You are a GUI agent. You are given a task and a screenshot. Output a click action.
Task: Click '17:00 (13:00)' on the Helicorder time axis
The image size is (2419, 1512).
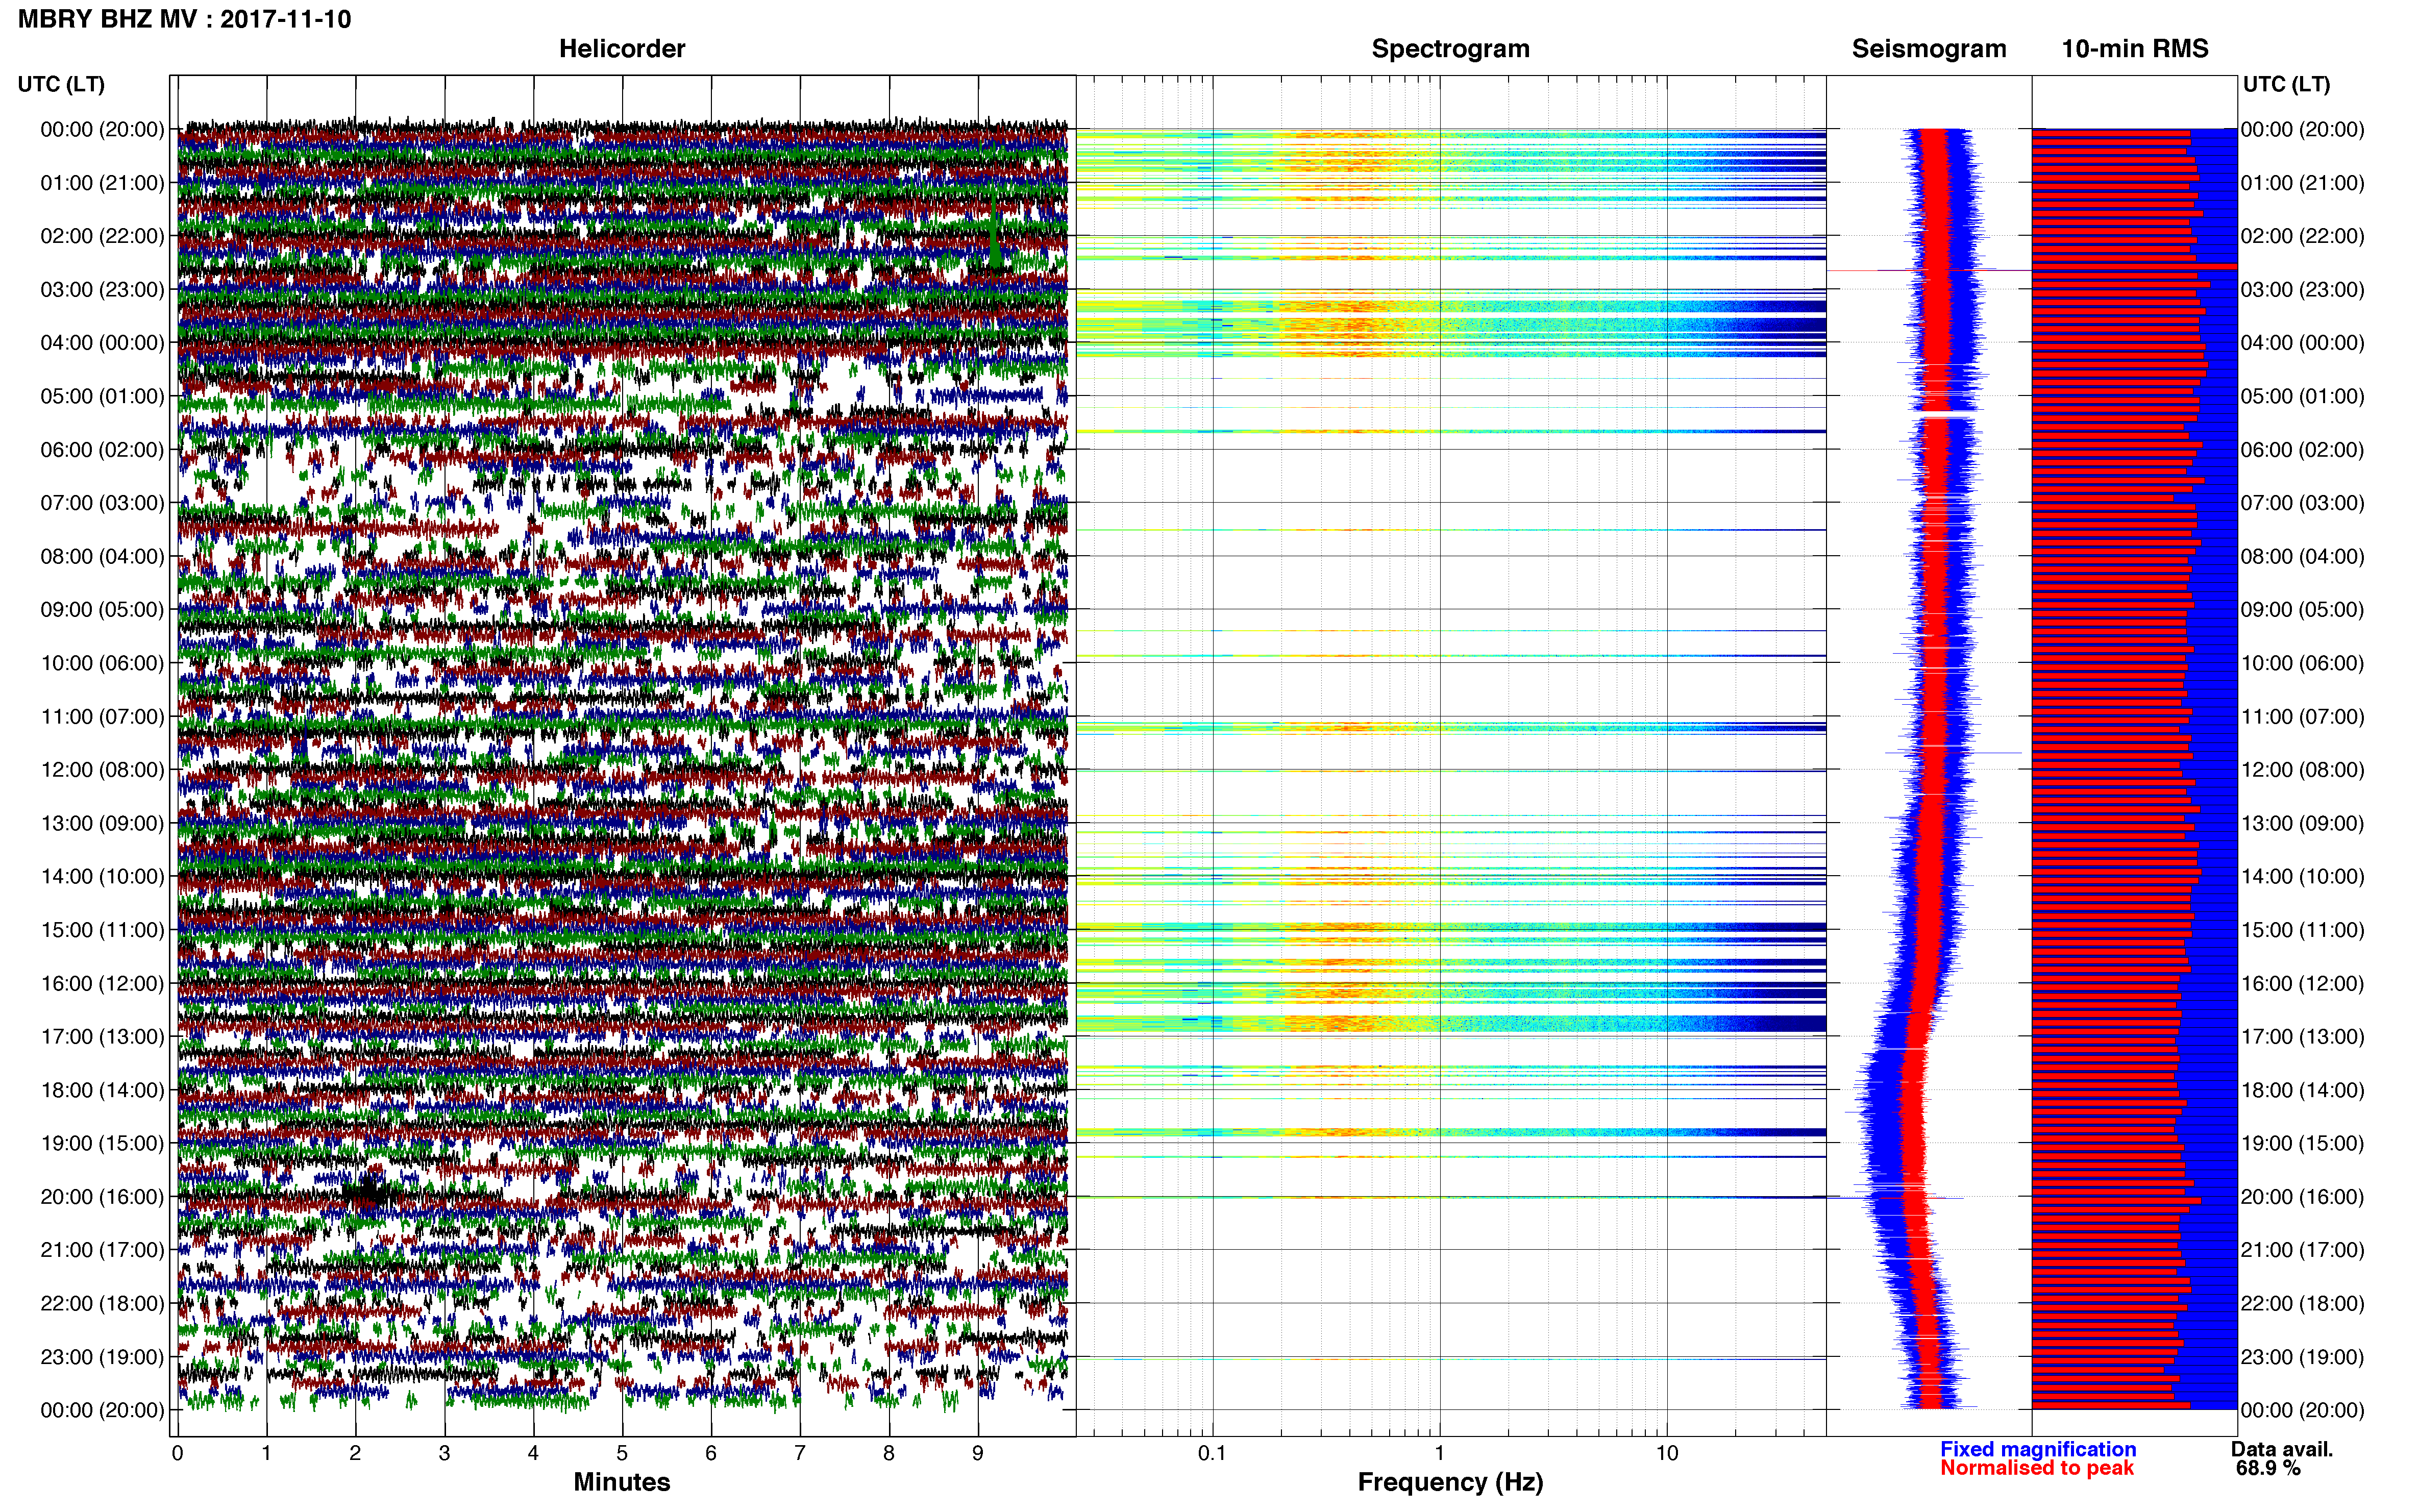pos(102,1036)
